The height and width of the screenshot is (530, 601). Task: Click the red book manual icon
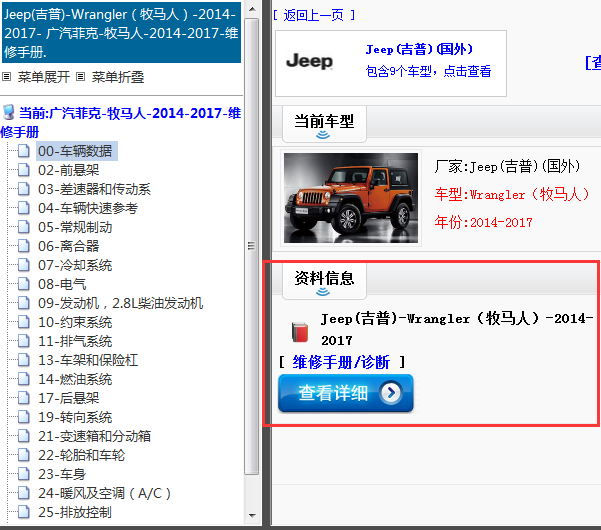click(300, 332)
